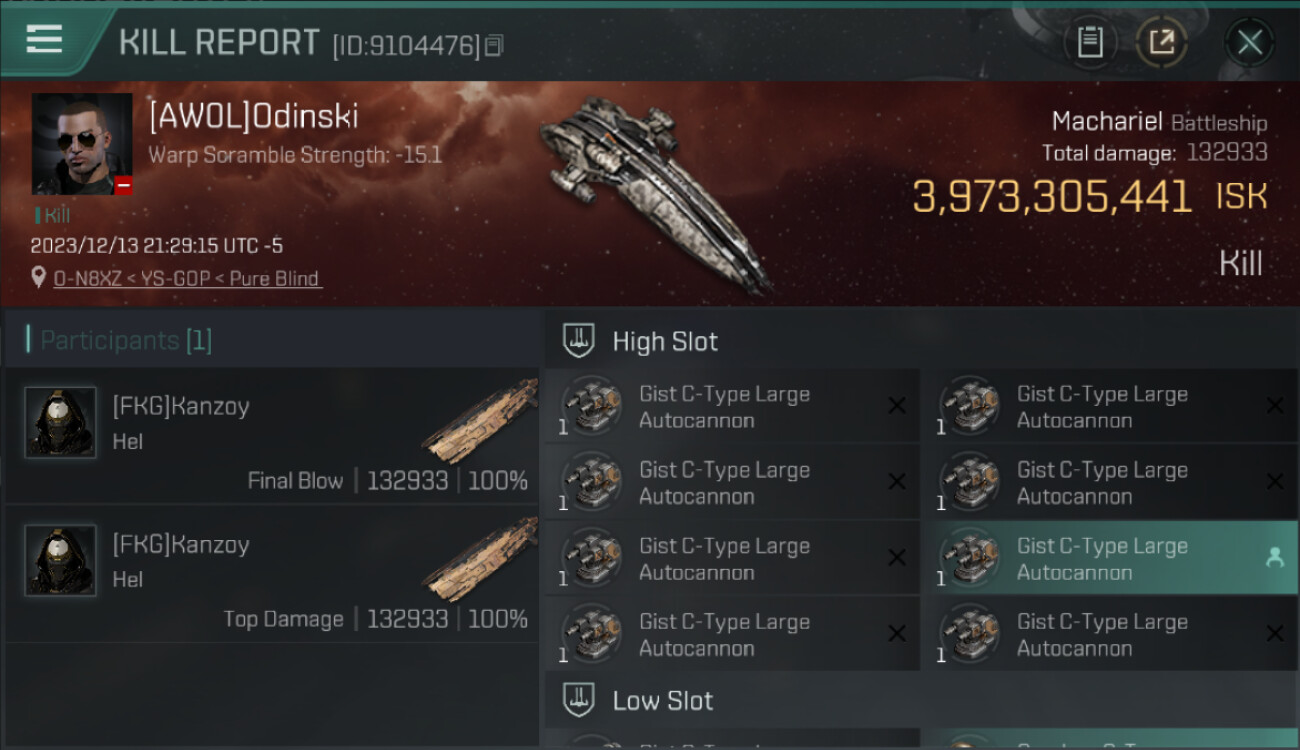The height and width of the screenshot is (750, 1300).
Task: Close the Kill Report window
Action: [x=1249, y=42]
